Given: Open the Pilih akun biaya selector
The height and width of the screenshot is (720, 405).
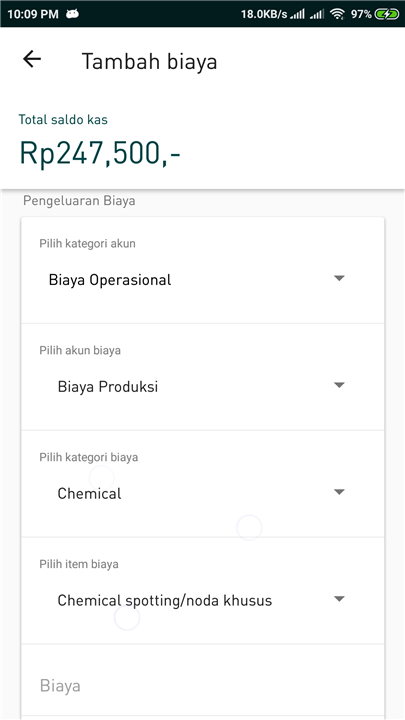Looking at the screenshot, I should pos(202,377).
